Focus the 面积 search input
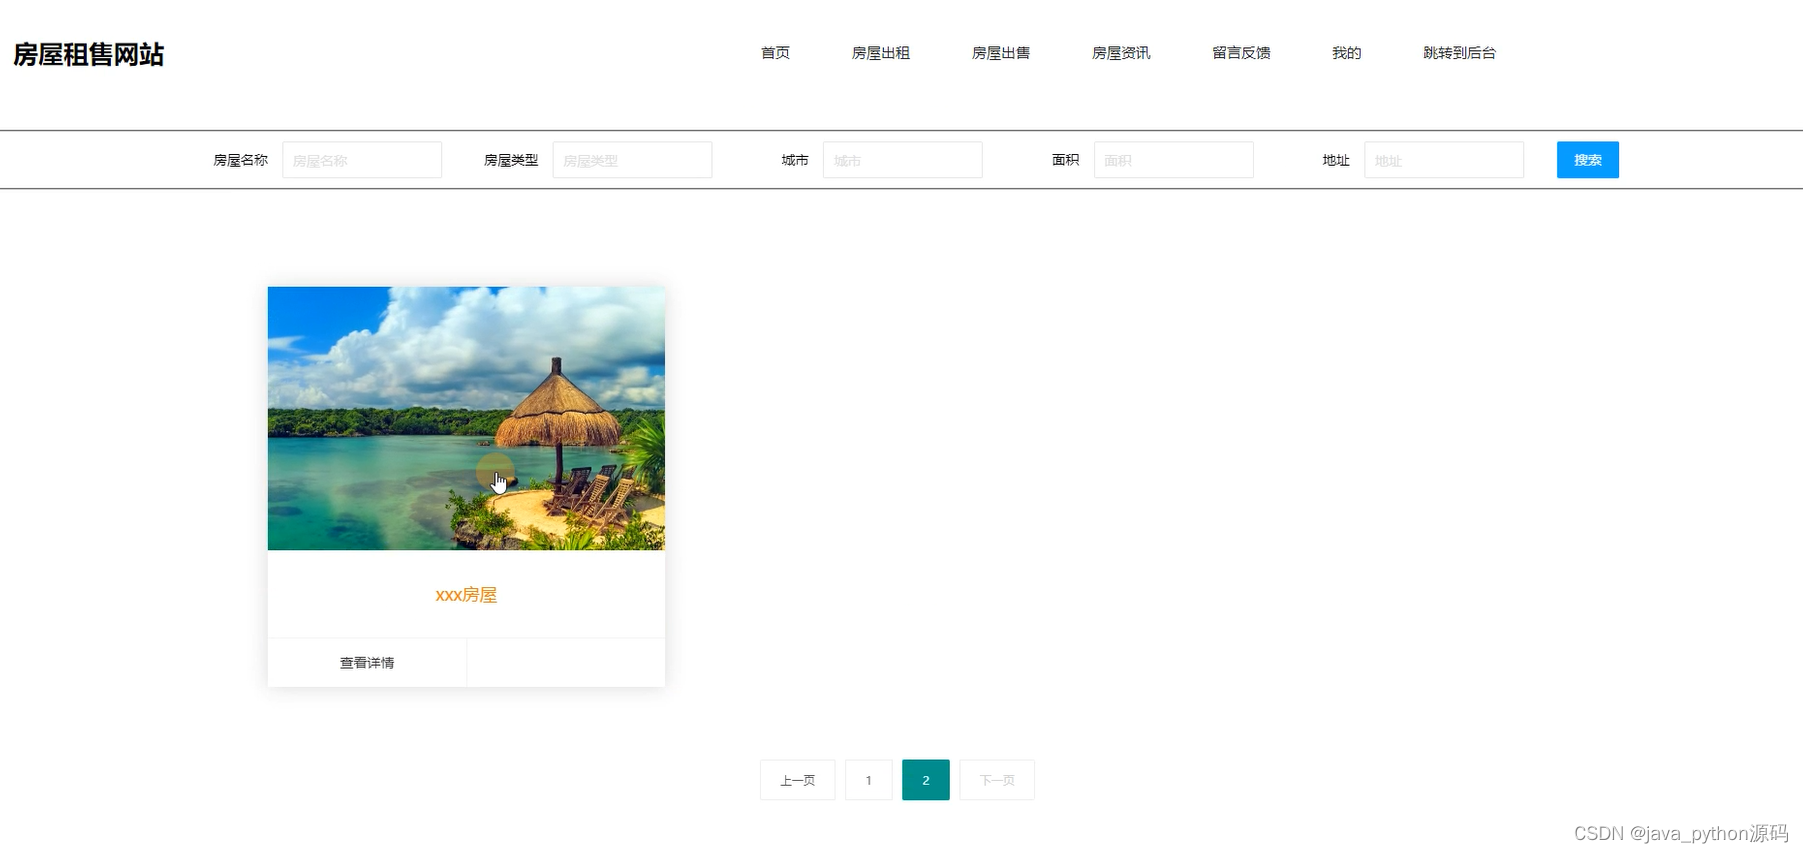 [1173, 160]
